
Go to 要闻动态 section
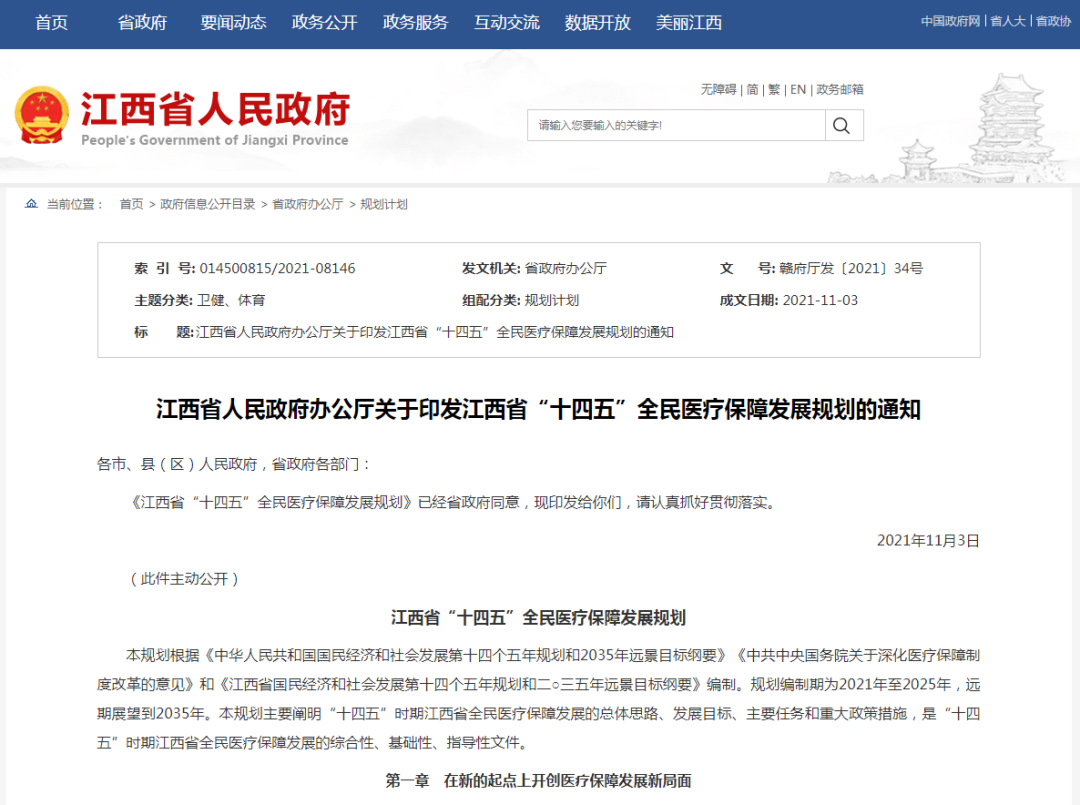click(x=233, y=23)
